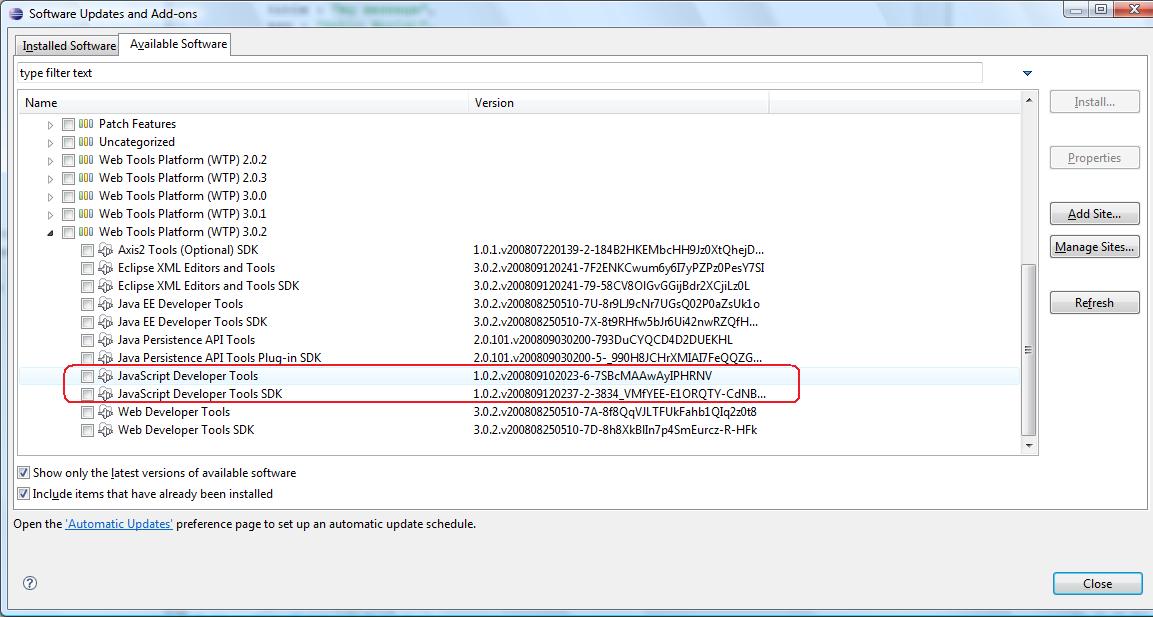This screenshot has width=1153, height=617.
Task: Click the Eclipse XML Editors and Tools feature icon
Action: [x=106, y=268]
